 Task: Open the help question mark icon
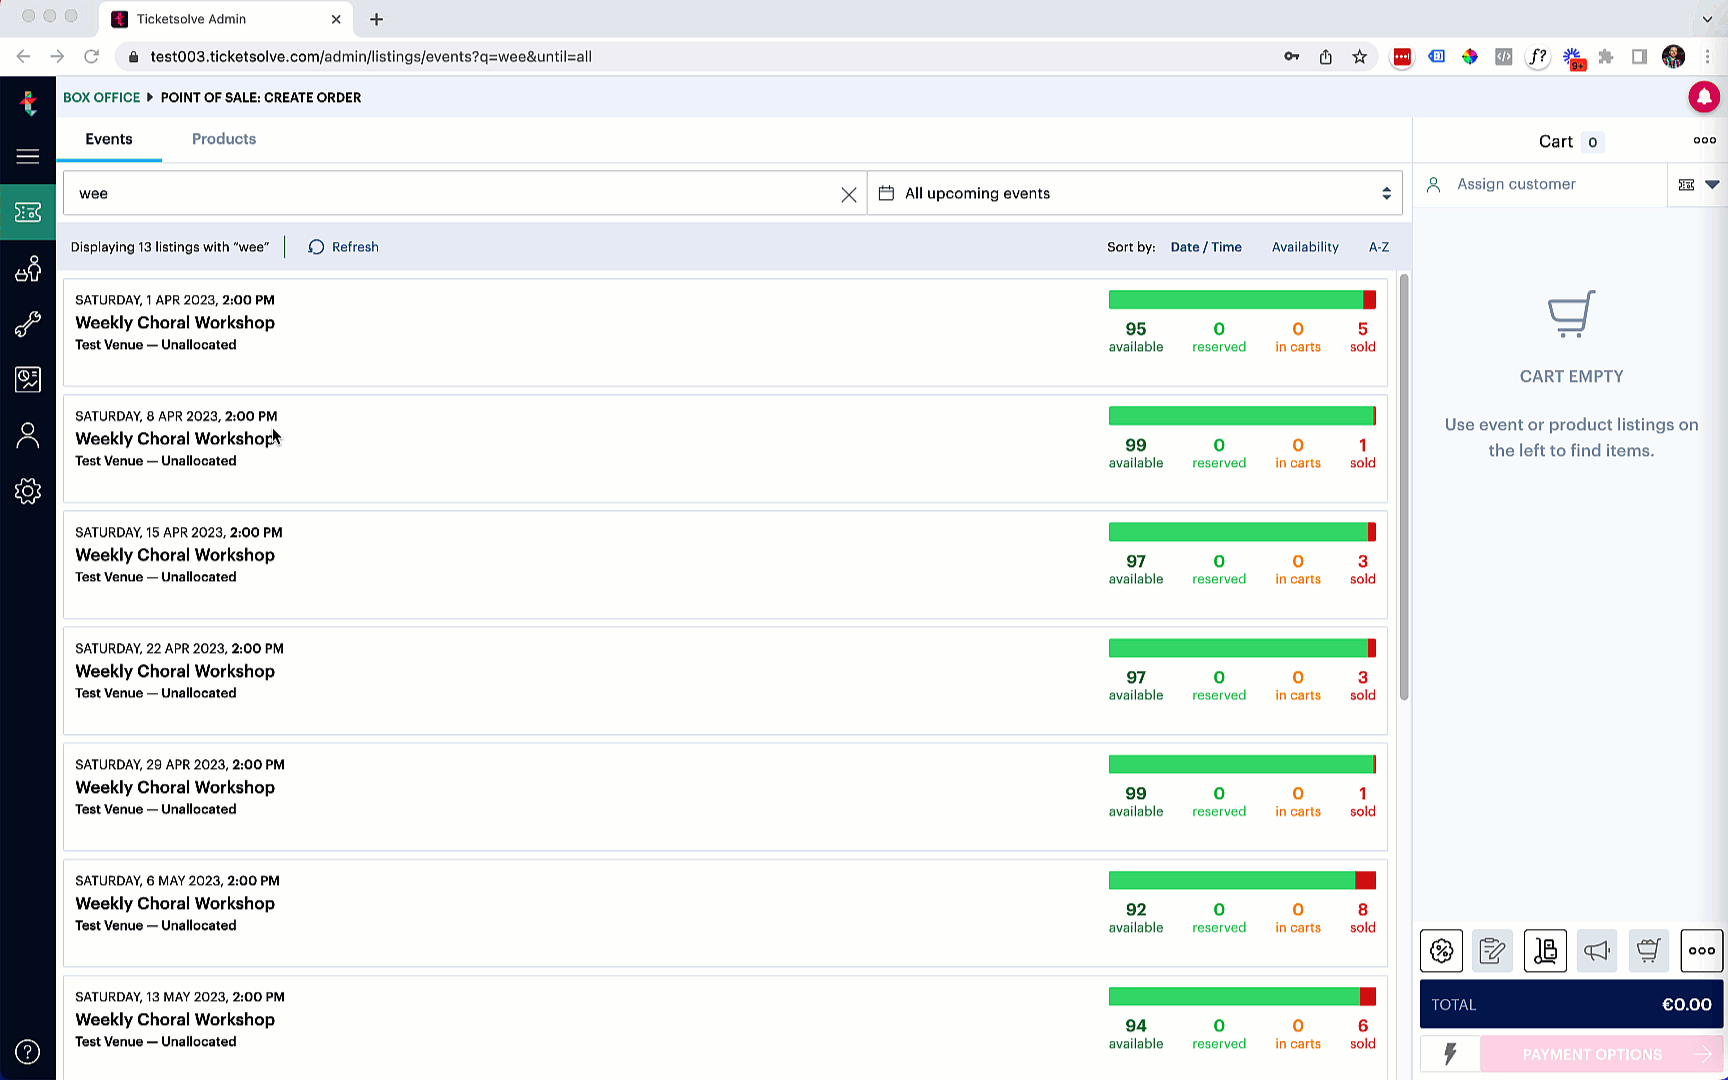pyautogui.click(x=28, y=1052)
